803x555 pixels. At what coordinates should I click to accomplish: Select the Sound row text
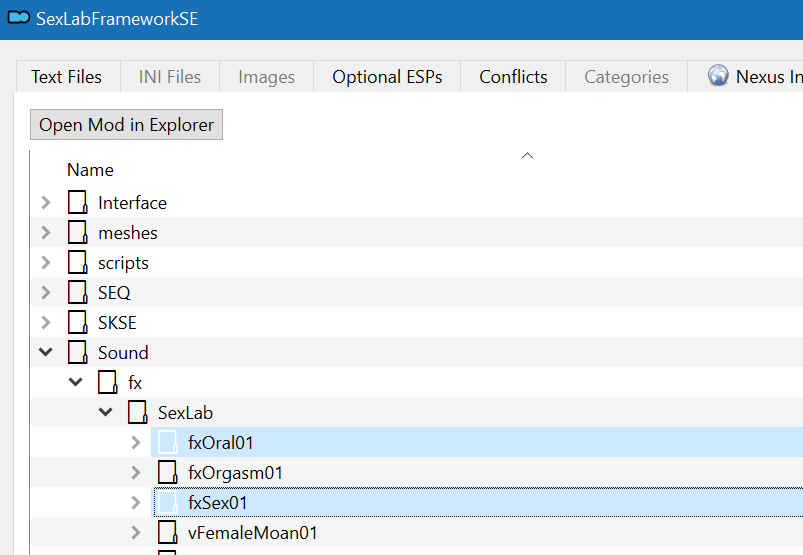pos(123,353)
